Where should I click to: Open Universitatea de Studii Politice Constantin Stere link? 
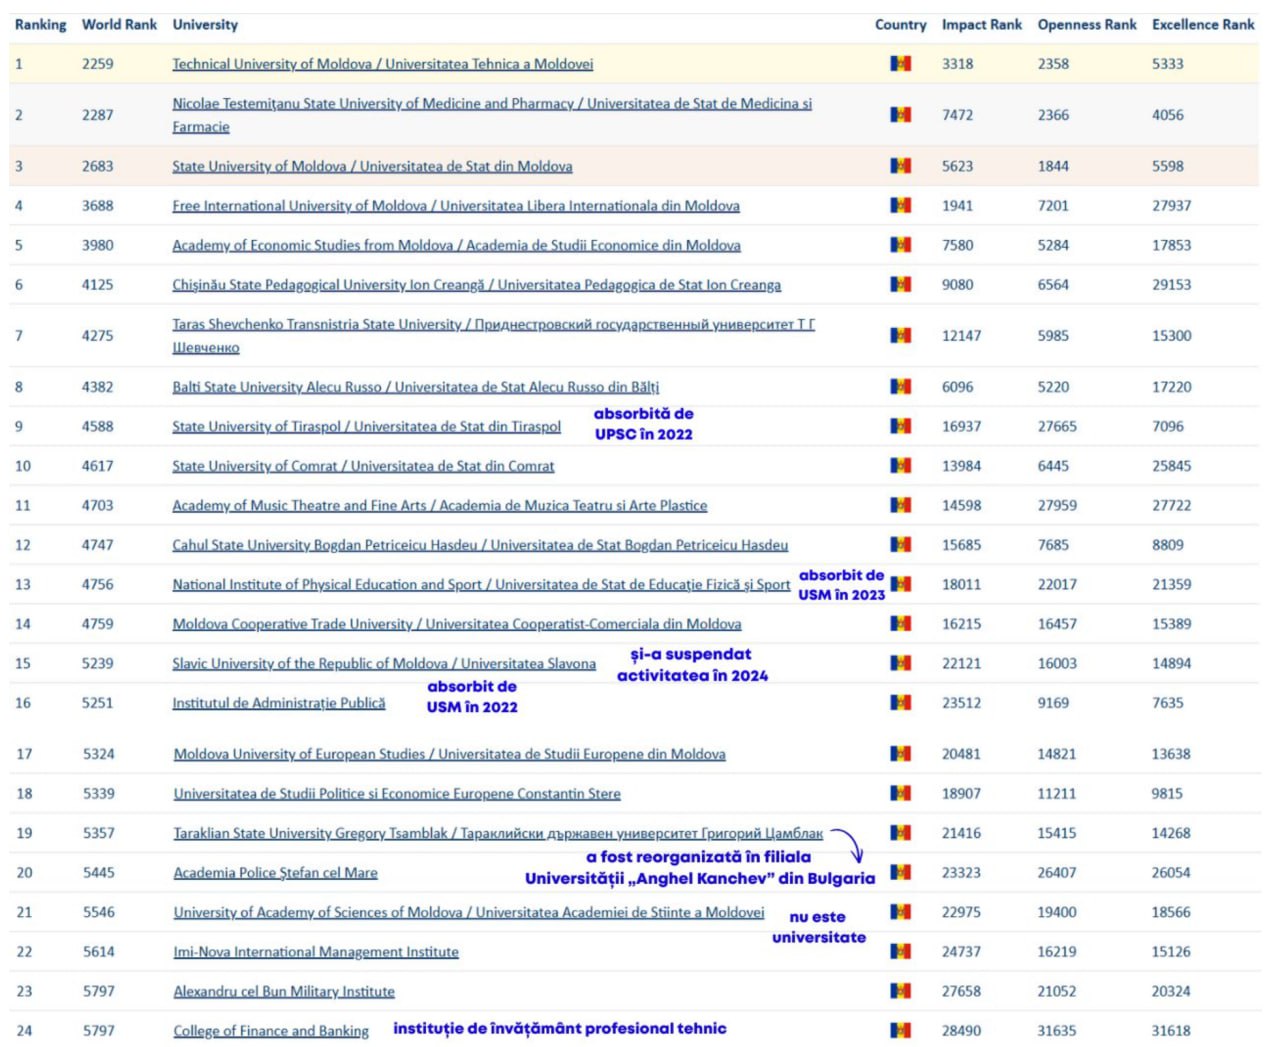(x=397, y=794)
